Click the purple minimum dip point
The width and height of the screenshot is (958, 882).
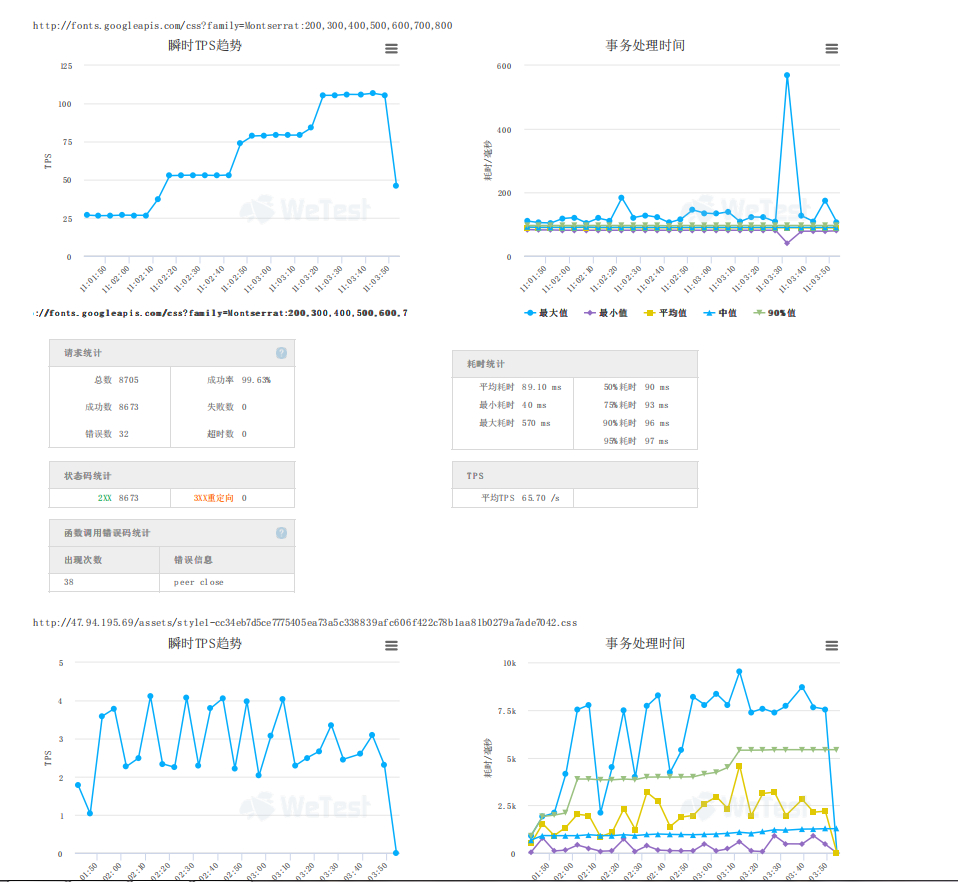[x=787, y=243]
